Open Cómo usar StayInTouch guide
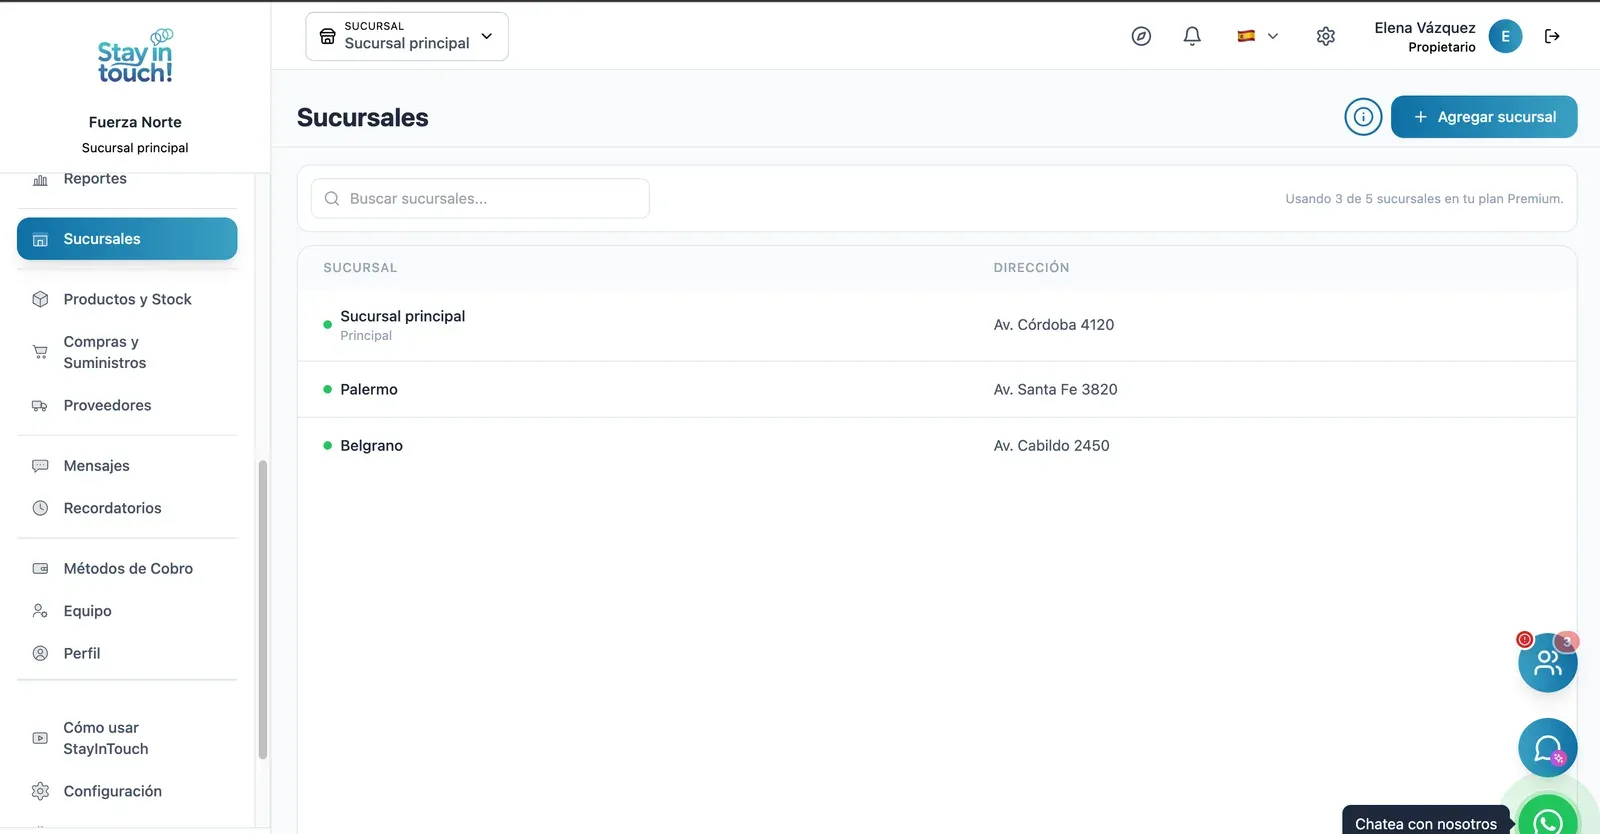The height and width of the screenshot is (834, 1600). (x=127, y=738)
